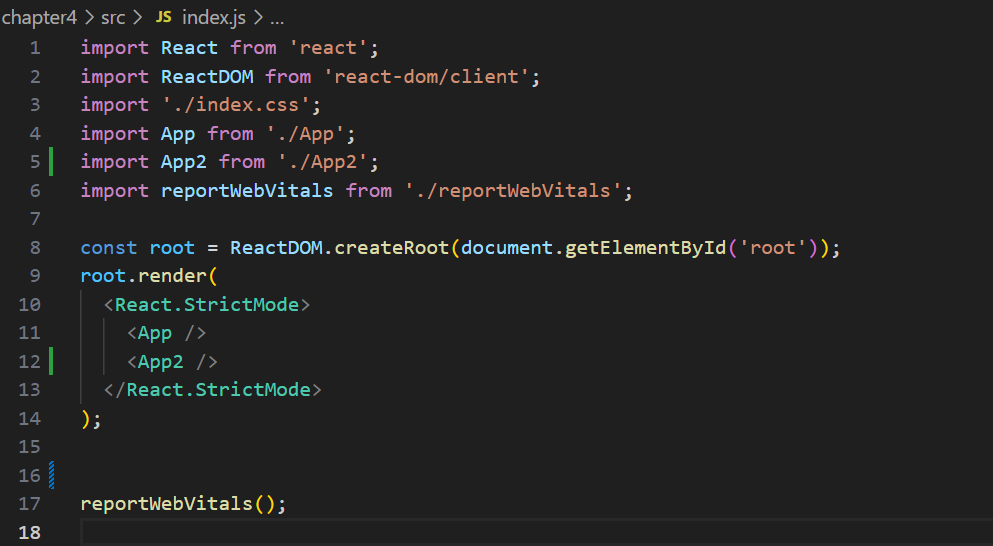Select the src breadcrumb folder
Screen dimensions: 993x546
(113, 18)
